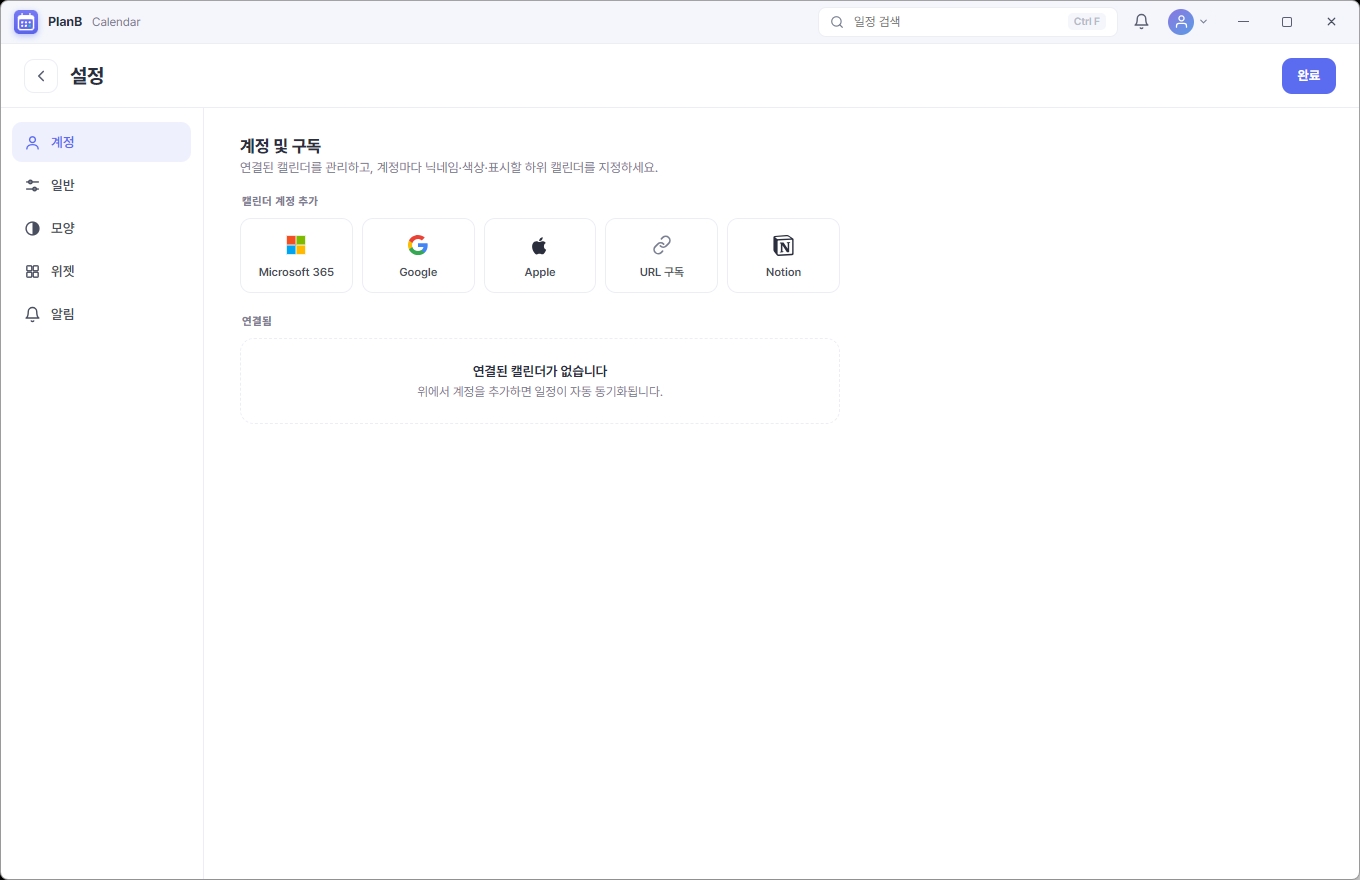Select the 계정 settings tab
This screenshot has width=1360, height=880.
(101, 142)
